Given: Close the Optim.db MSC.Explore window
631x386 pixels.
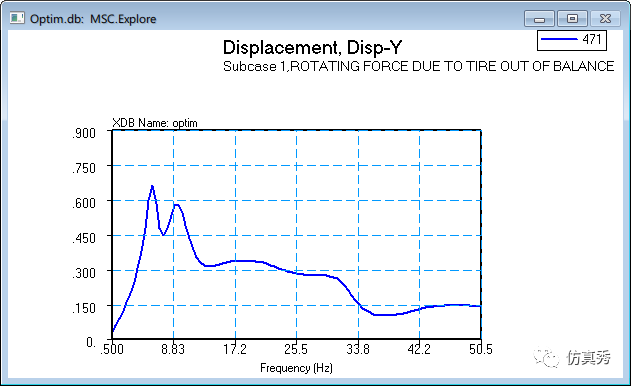Looking at the screenshot, I should click(605, 19).
